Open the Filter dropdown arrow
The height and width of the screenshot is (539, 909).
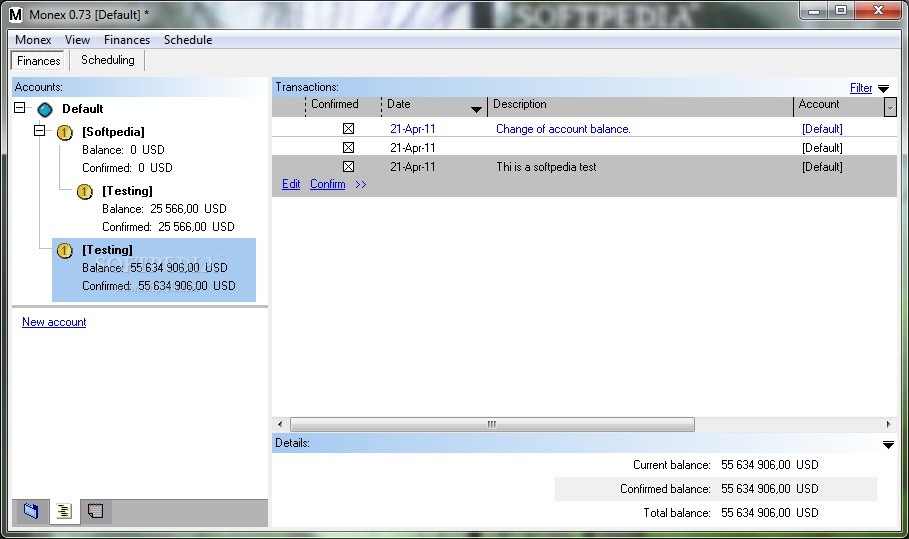(883, 89)
